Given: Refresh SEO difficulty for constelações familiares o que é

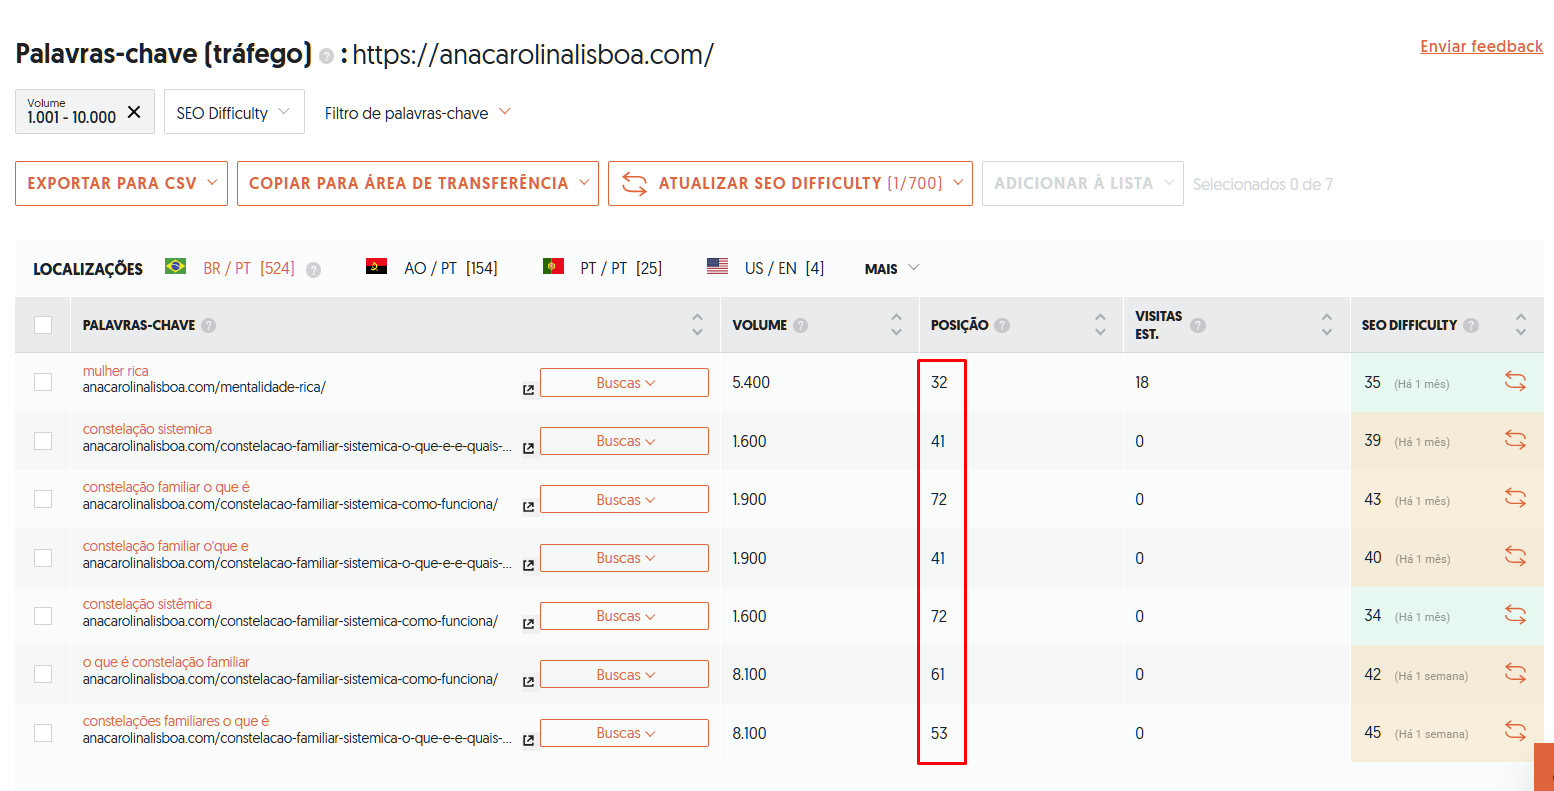Looking at the screenshot, I should (x=1515, y=731).
